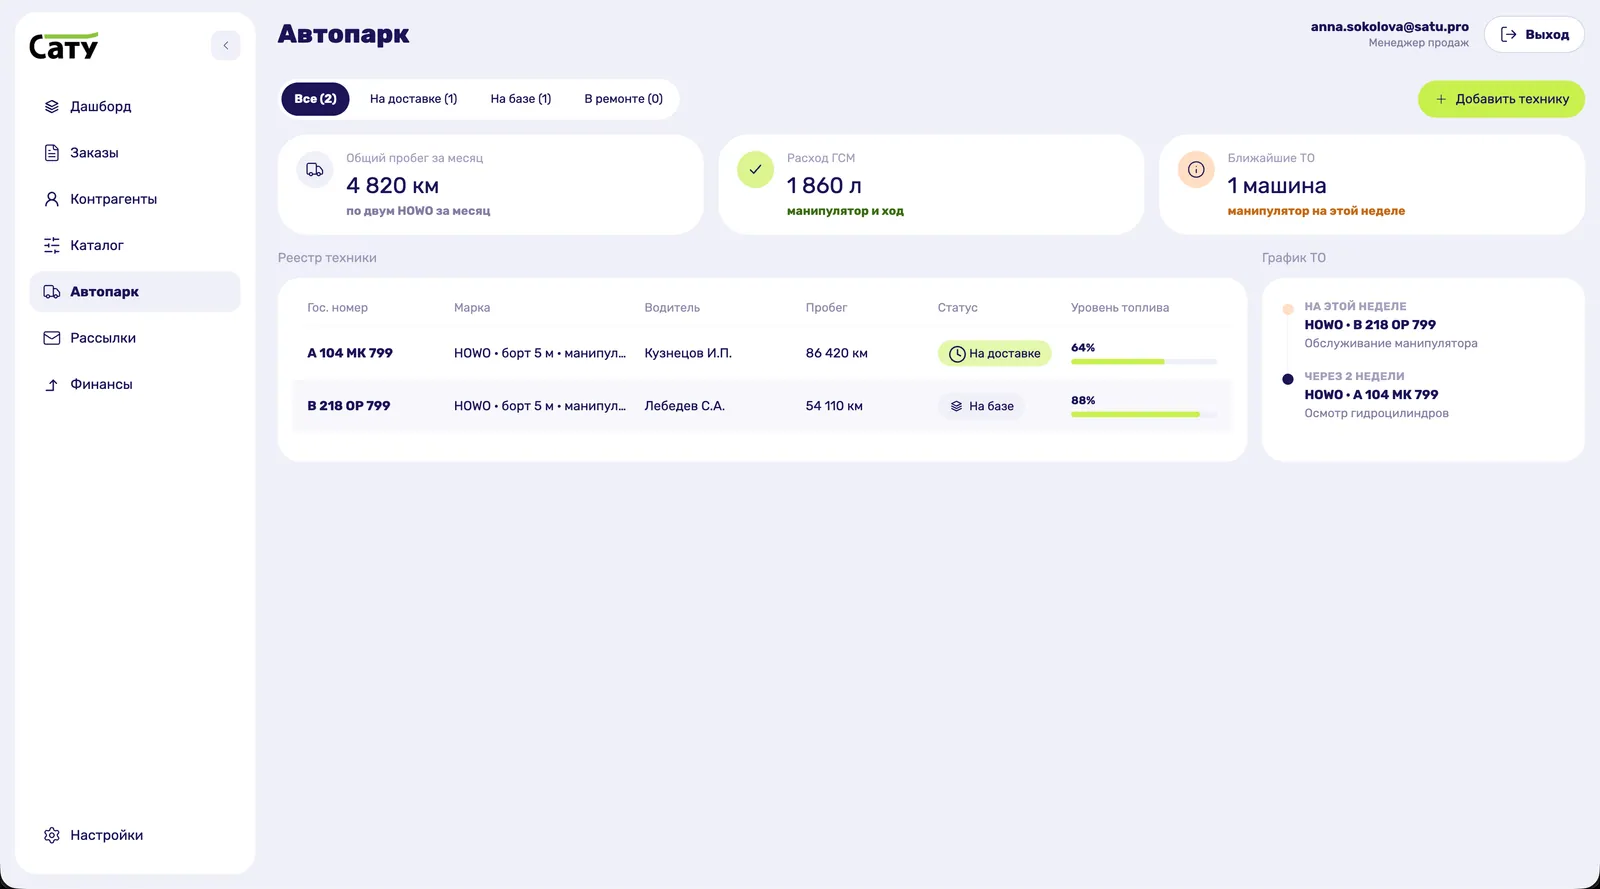Click the logout arrow icon
This screenshot has height=889, width=1600.
click(x=1509, y=35)
